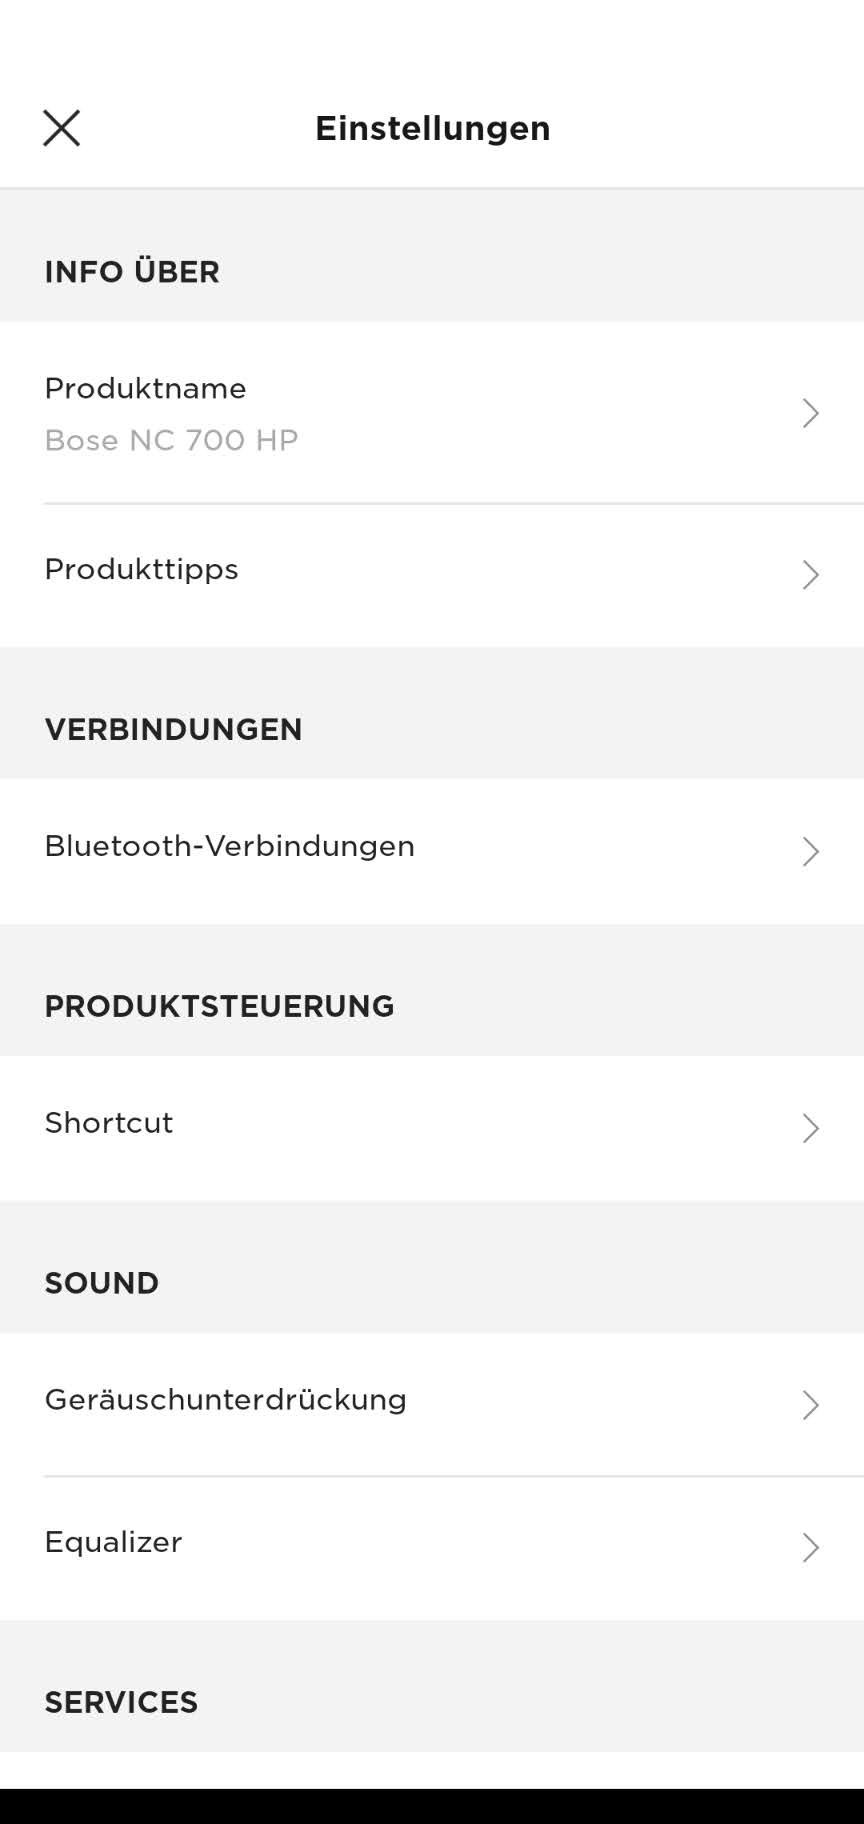The width and height of the screenshot is (864, 1824).
Task: Tap the SOUND section header
Action: [101, 1283]
